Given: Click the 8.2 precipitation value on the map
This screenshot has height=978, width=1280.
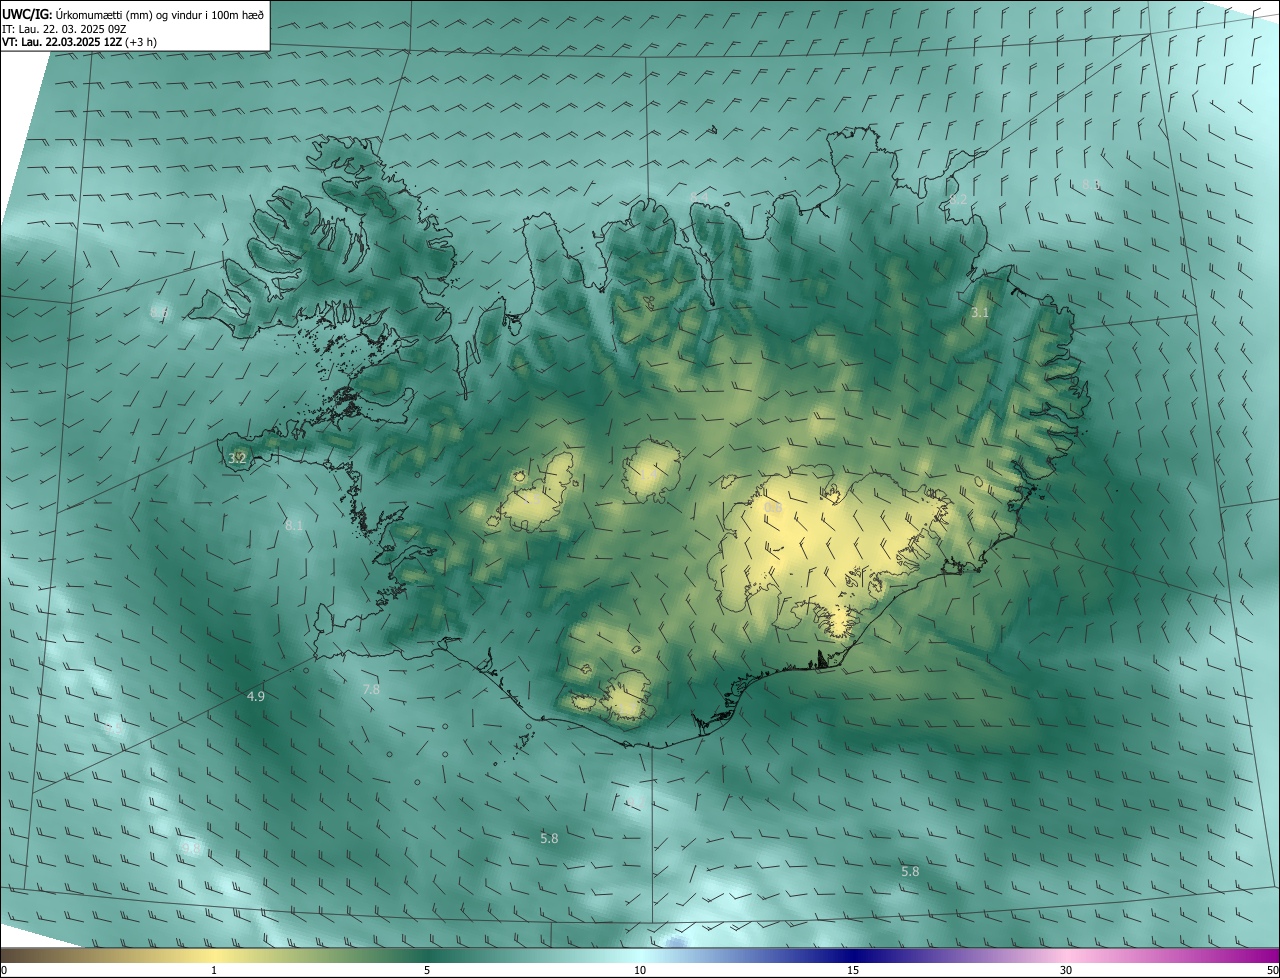Looking at the screenshot, I should [x=958, y=200].
